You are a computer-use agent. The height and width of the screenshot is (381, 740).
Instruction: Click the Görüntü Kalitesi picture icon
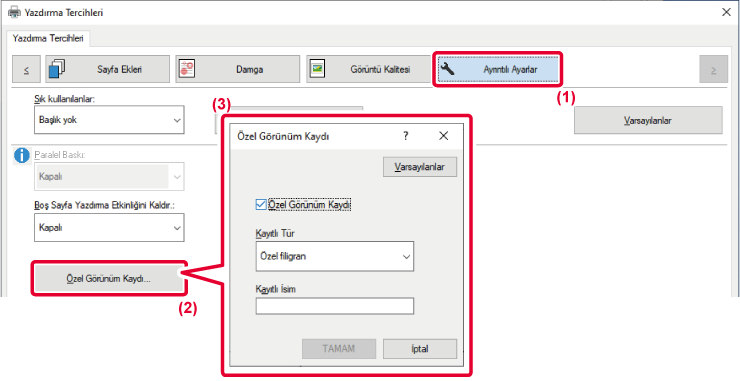click(x=317, y=69)
